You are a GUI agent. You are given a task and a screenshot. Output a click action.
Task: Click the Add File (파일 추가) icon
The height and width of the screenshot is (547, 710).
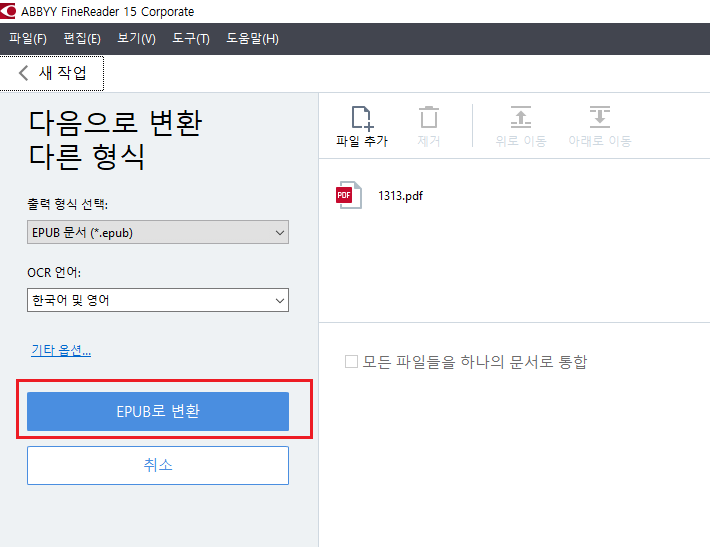click(x=362, y=118)
